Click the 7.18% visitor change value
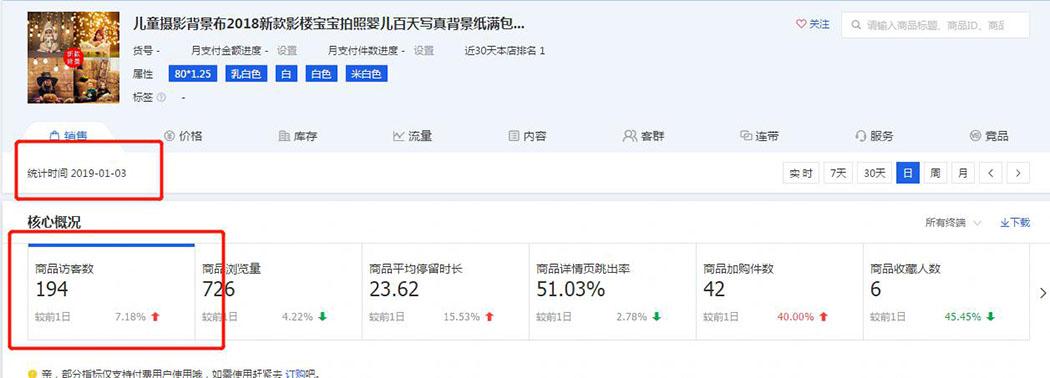 [x=131, y=316]
